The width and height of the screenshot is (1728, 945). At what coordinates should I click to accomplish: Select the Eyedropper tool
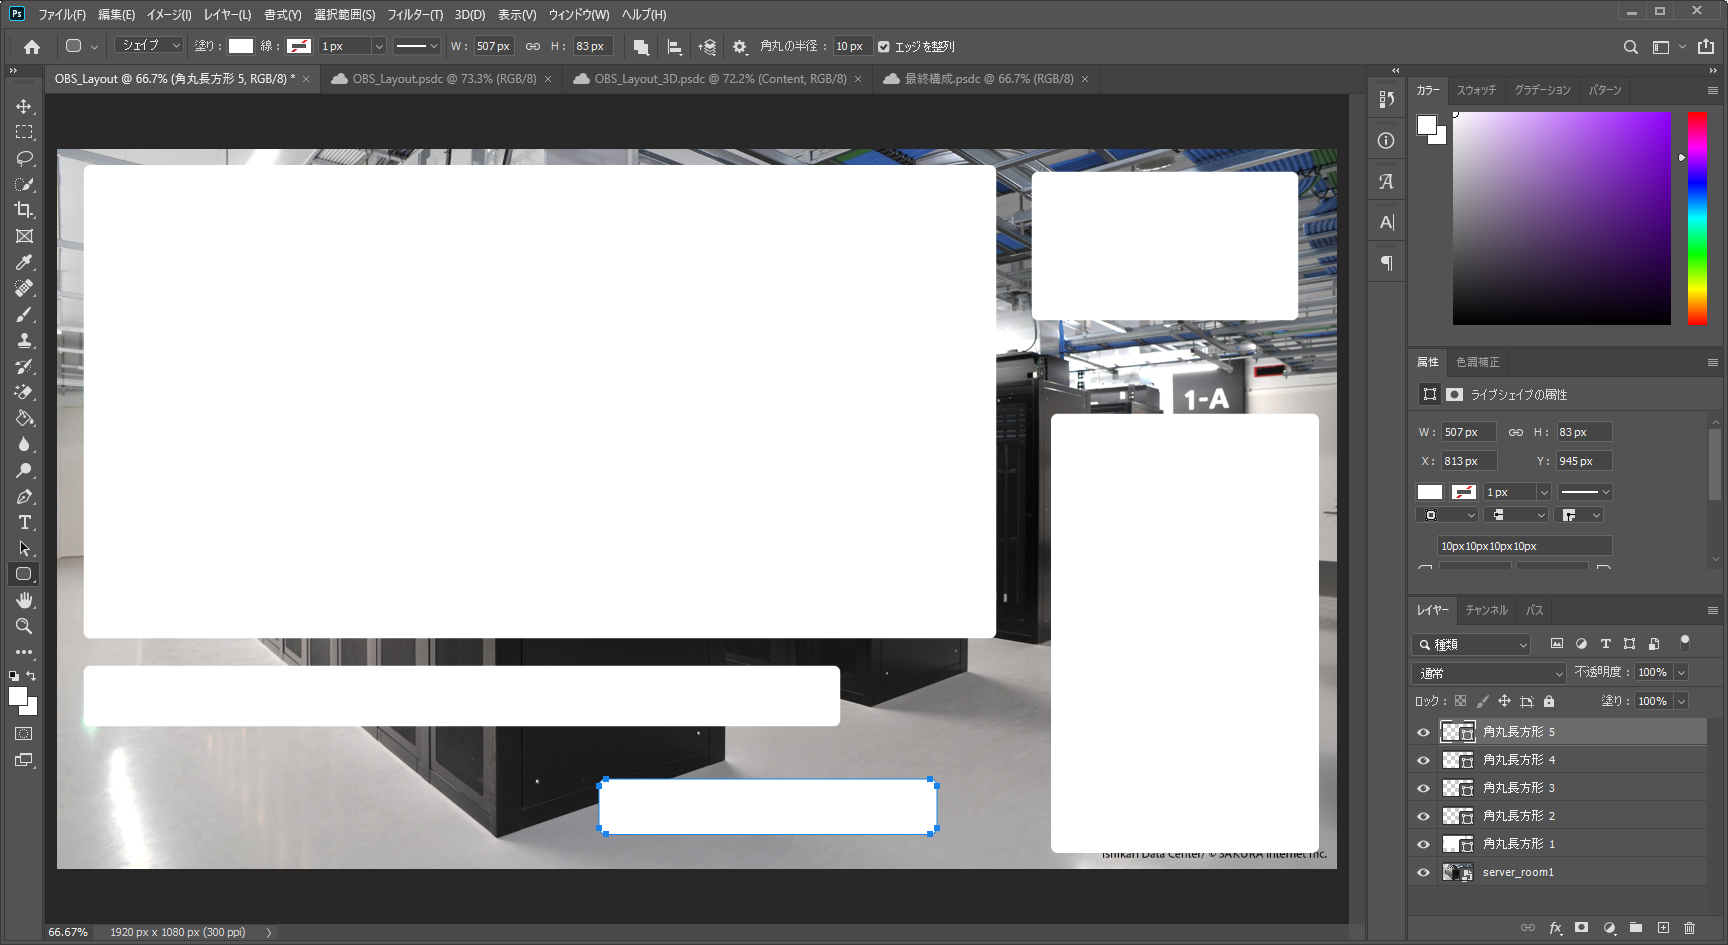24,262
